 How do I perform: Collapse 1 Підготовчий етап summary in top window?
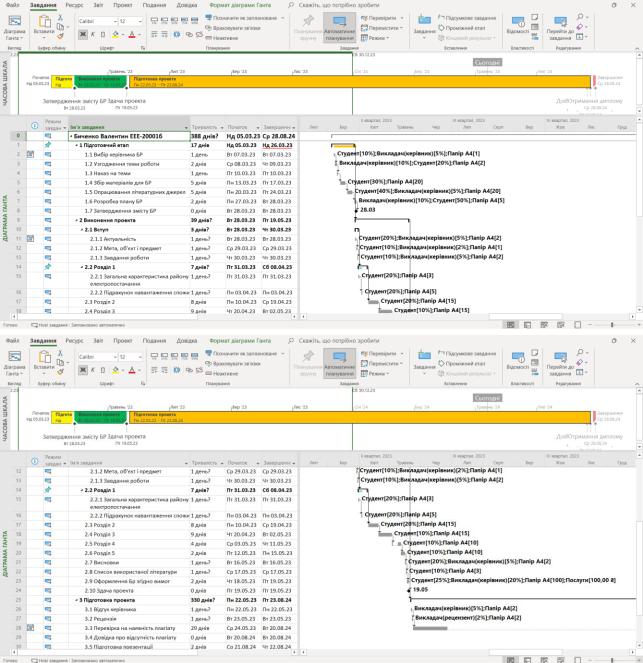(77, 145)
